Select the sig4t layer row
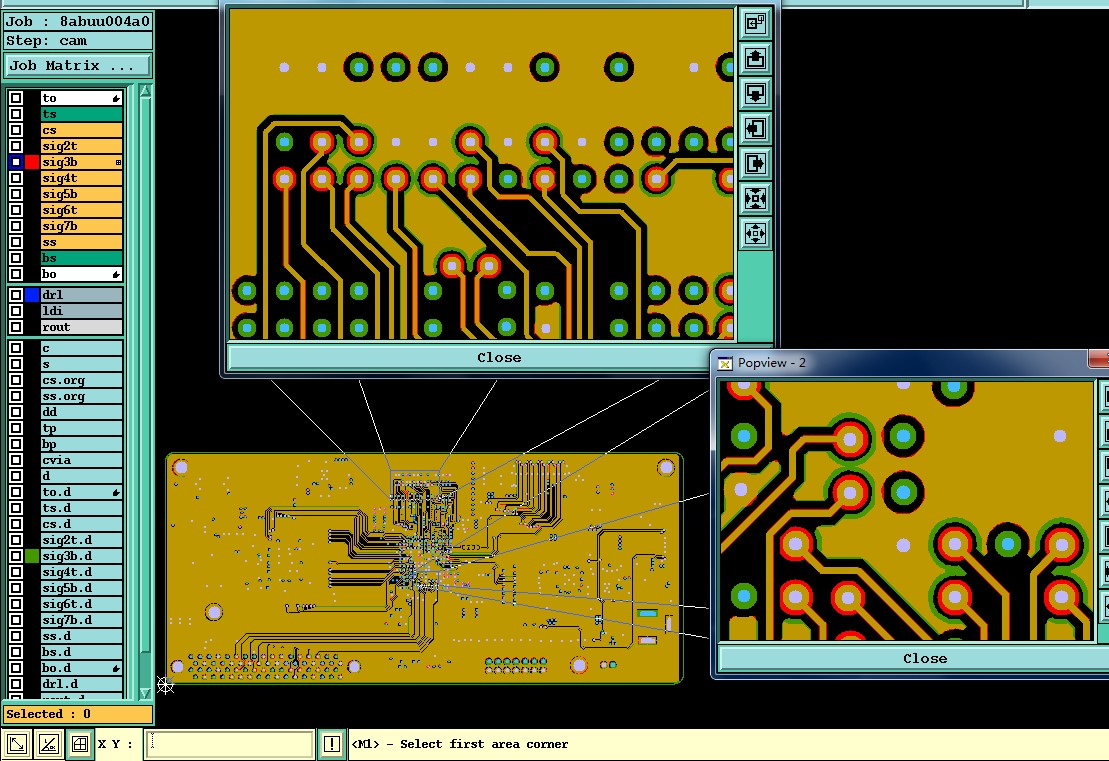The width and height of the screenshot is (1109, 761). [x=81, y=178]
